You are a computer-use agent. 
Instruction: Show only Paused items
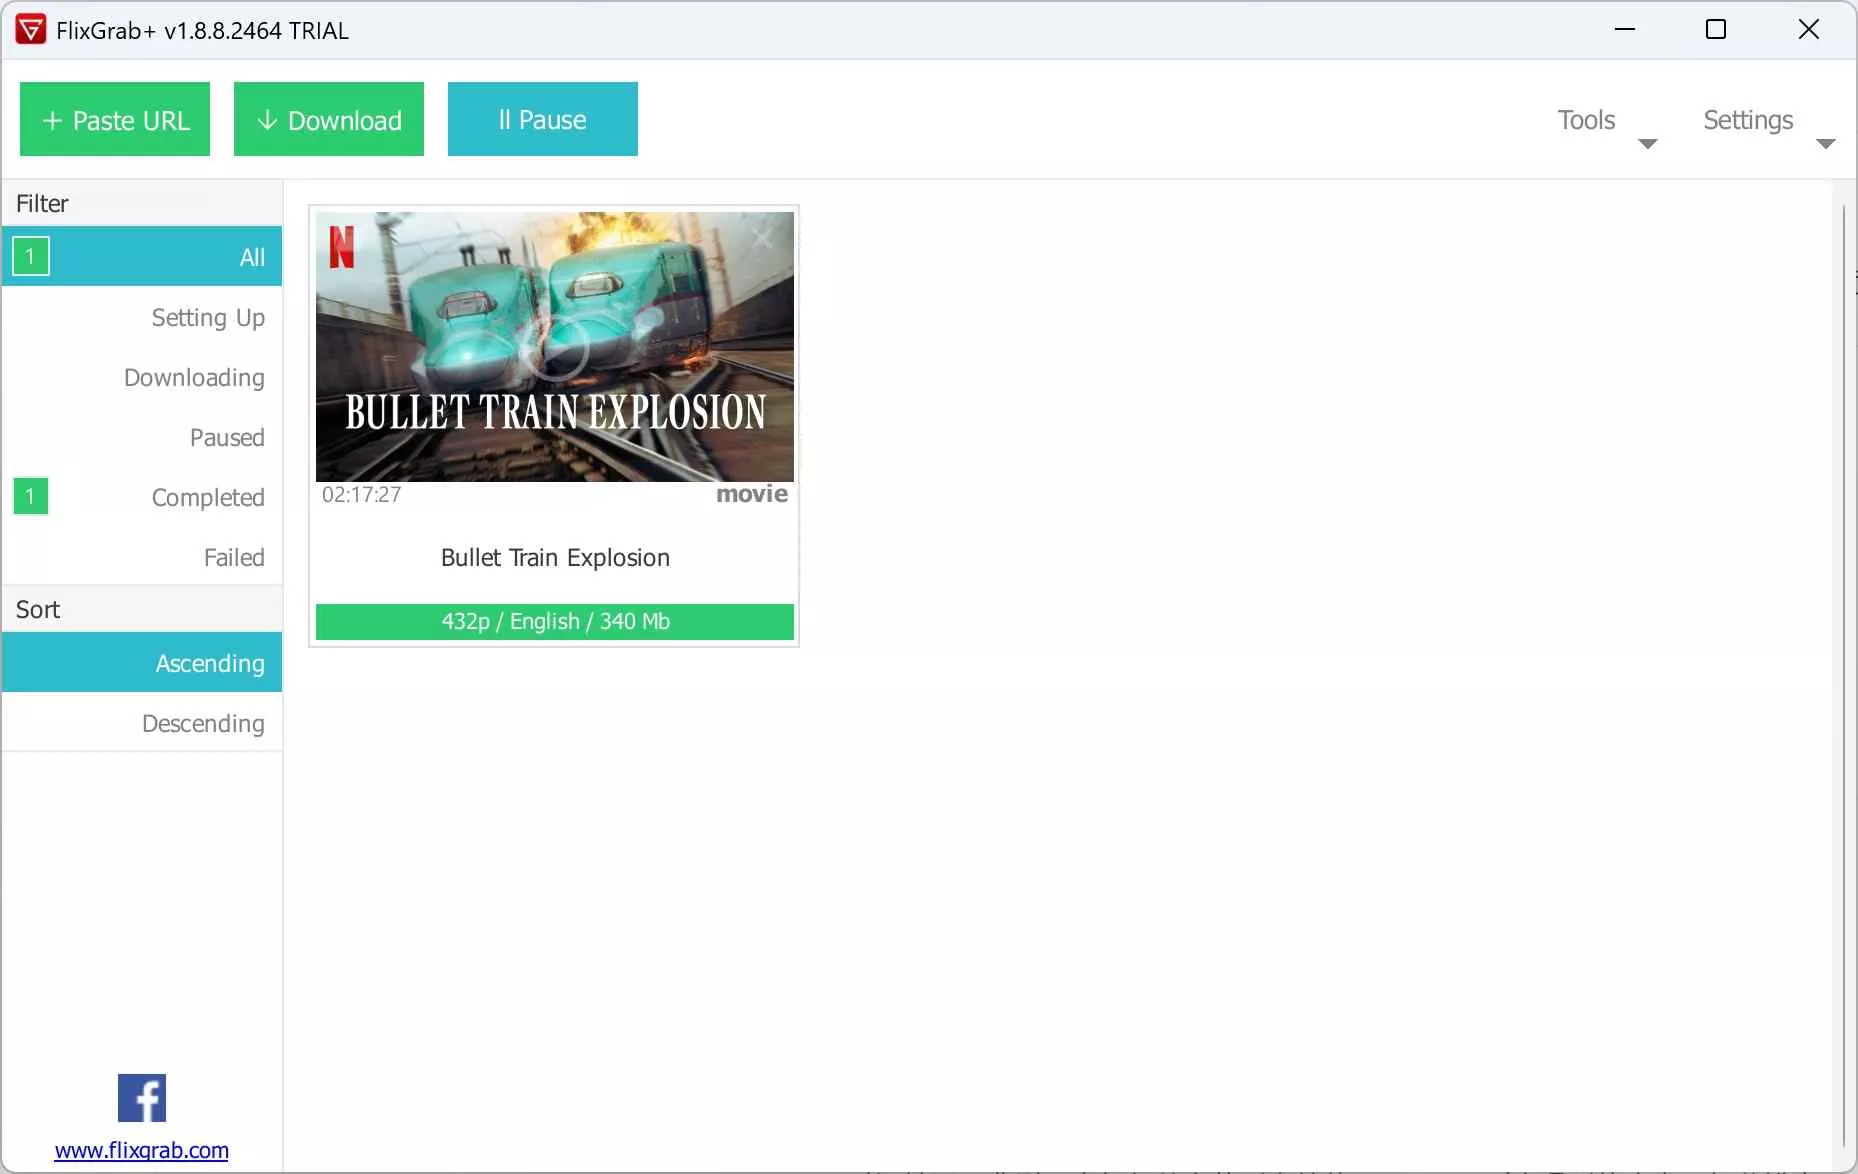tap(142, 437)
